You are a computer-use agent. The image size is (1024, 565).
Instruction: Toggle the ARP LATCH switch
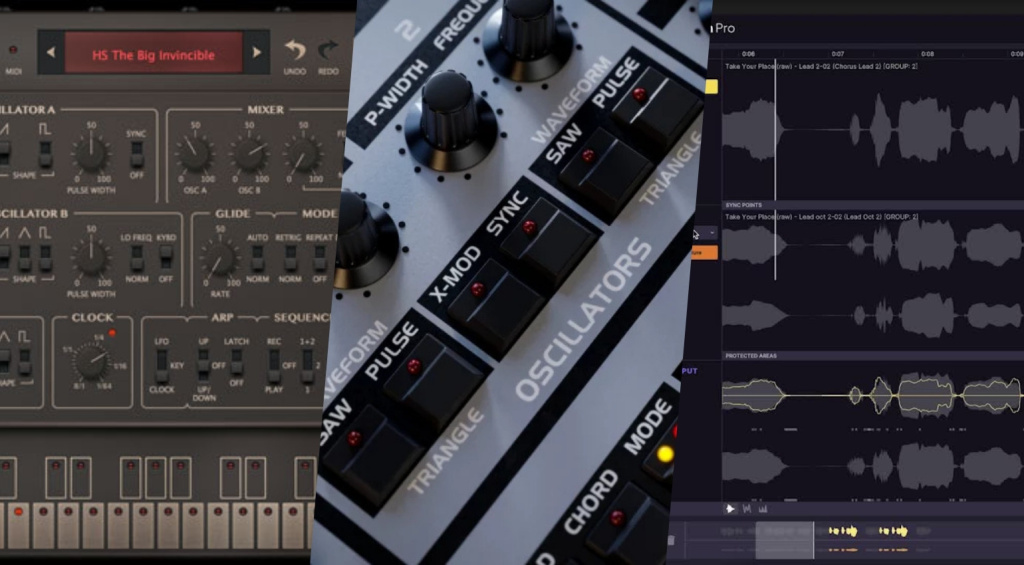(x=236, y=363)
